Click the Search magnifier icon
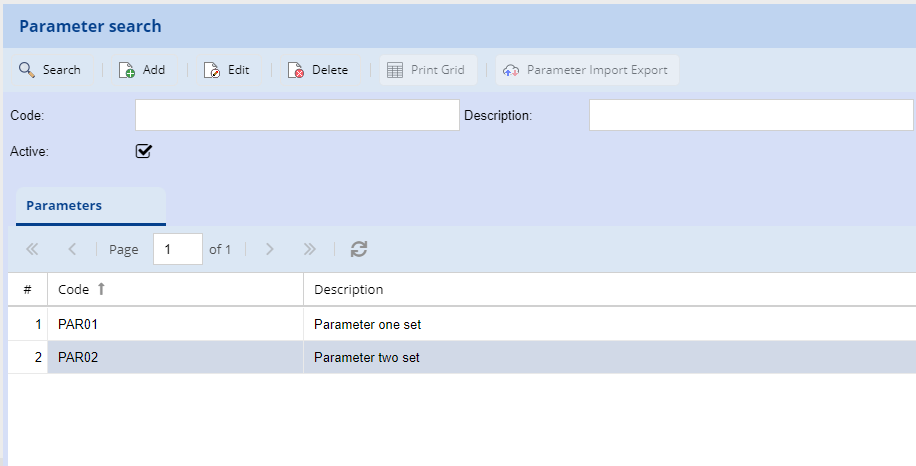This screenshot has height=466, width=916. click(27, 70)
